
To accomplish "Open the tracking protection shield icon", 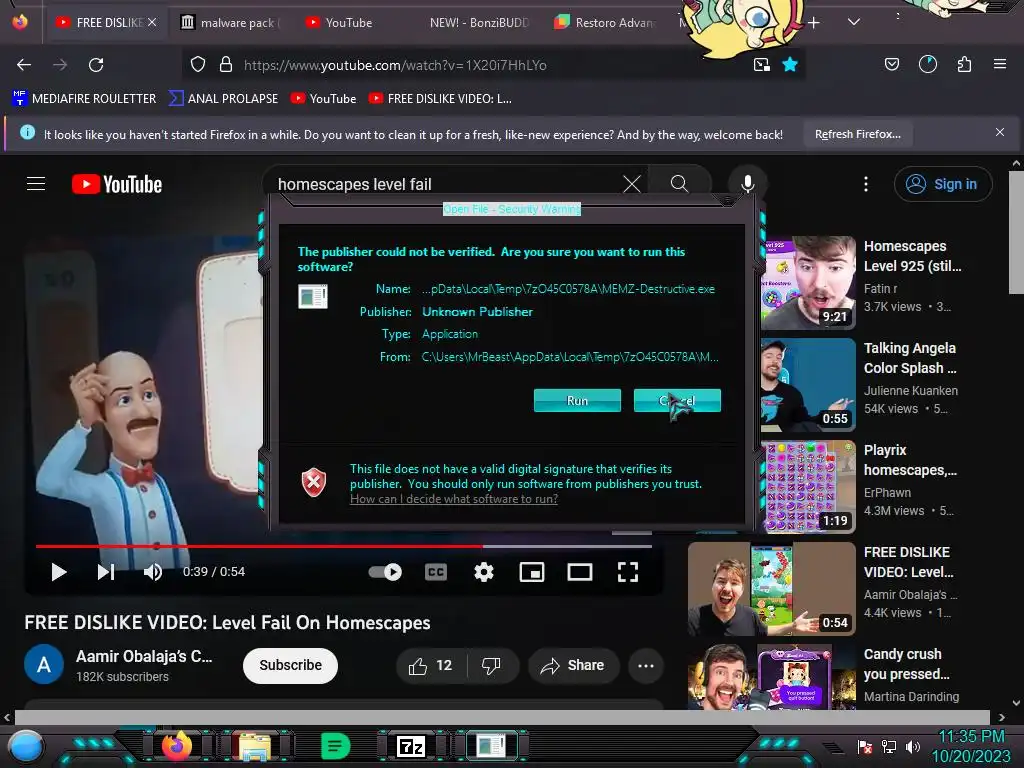I will 198,65.
